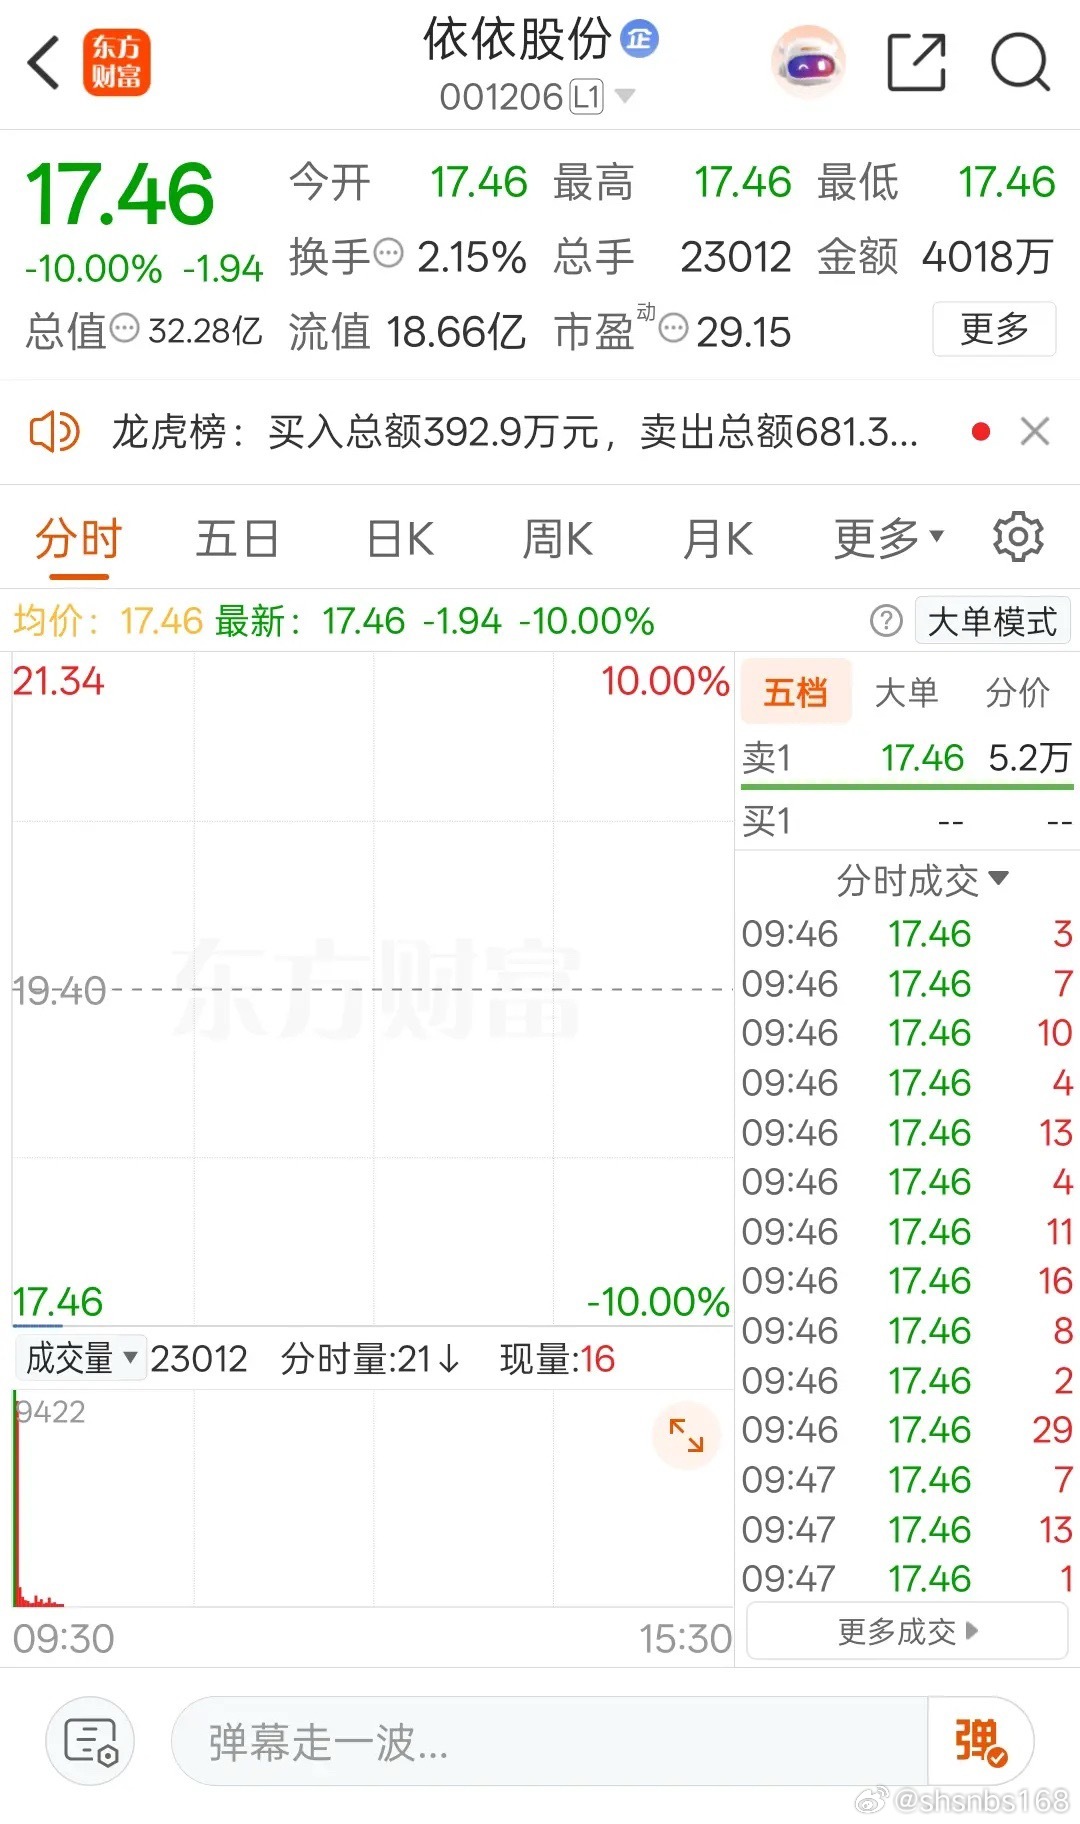
Task: Open the 分时成交 dropdown
Action: (922, 880)
